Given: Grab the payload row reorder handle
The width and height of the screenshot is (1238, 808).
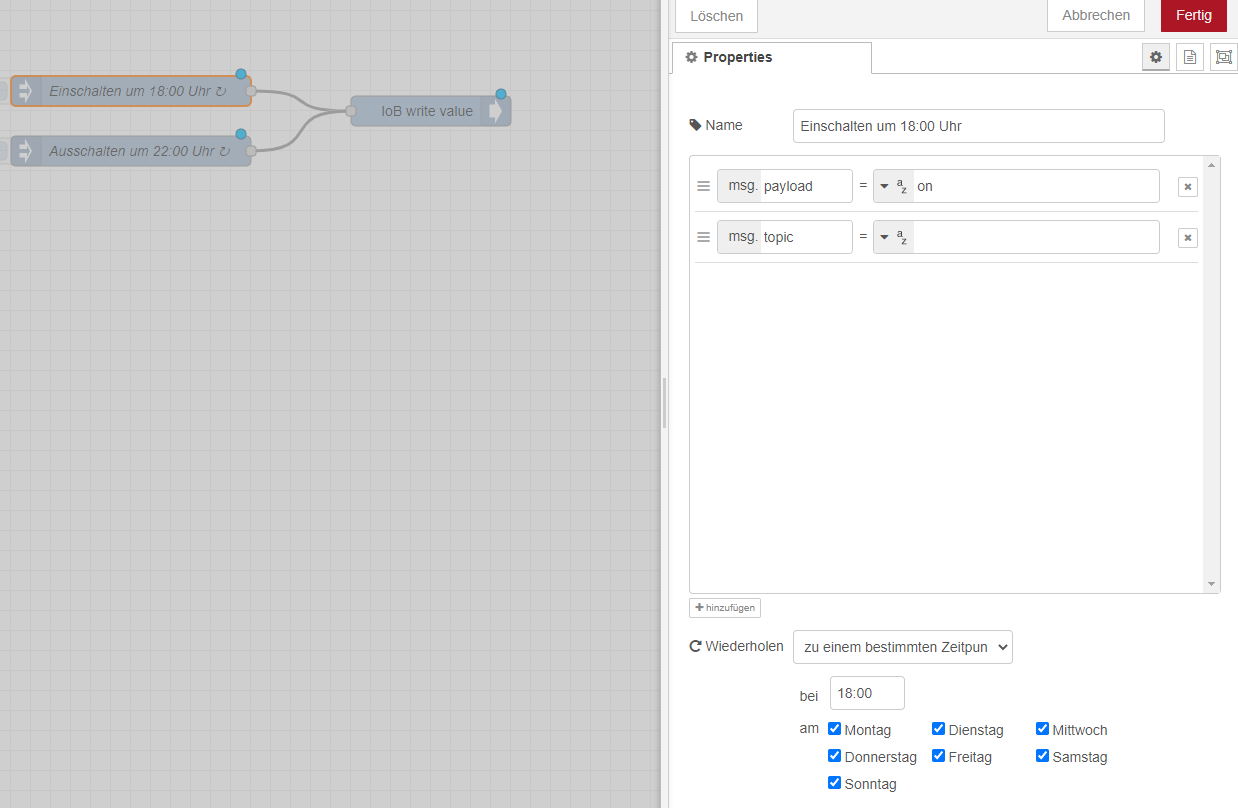Looking at the screenshot, I should [704, 186].
